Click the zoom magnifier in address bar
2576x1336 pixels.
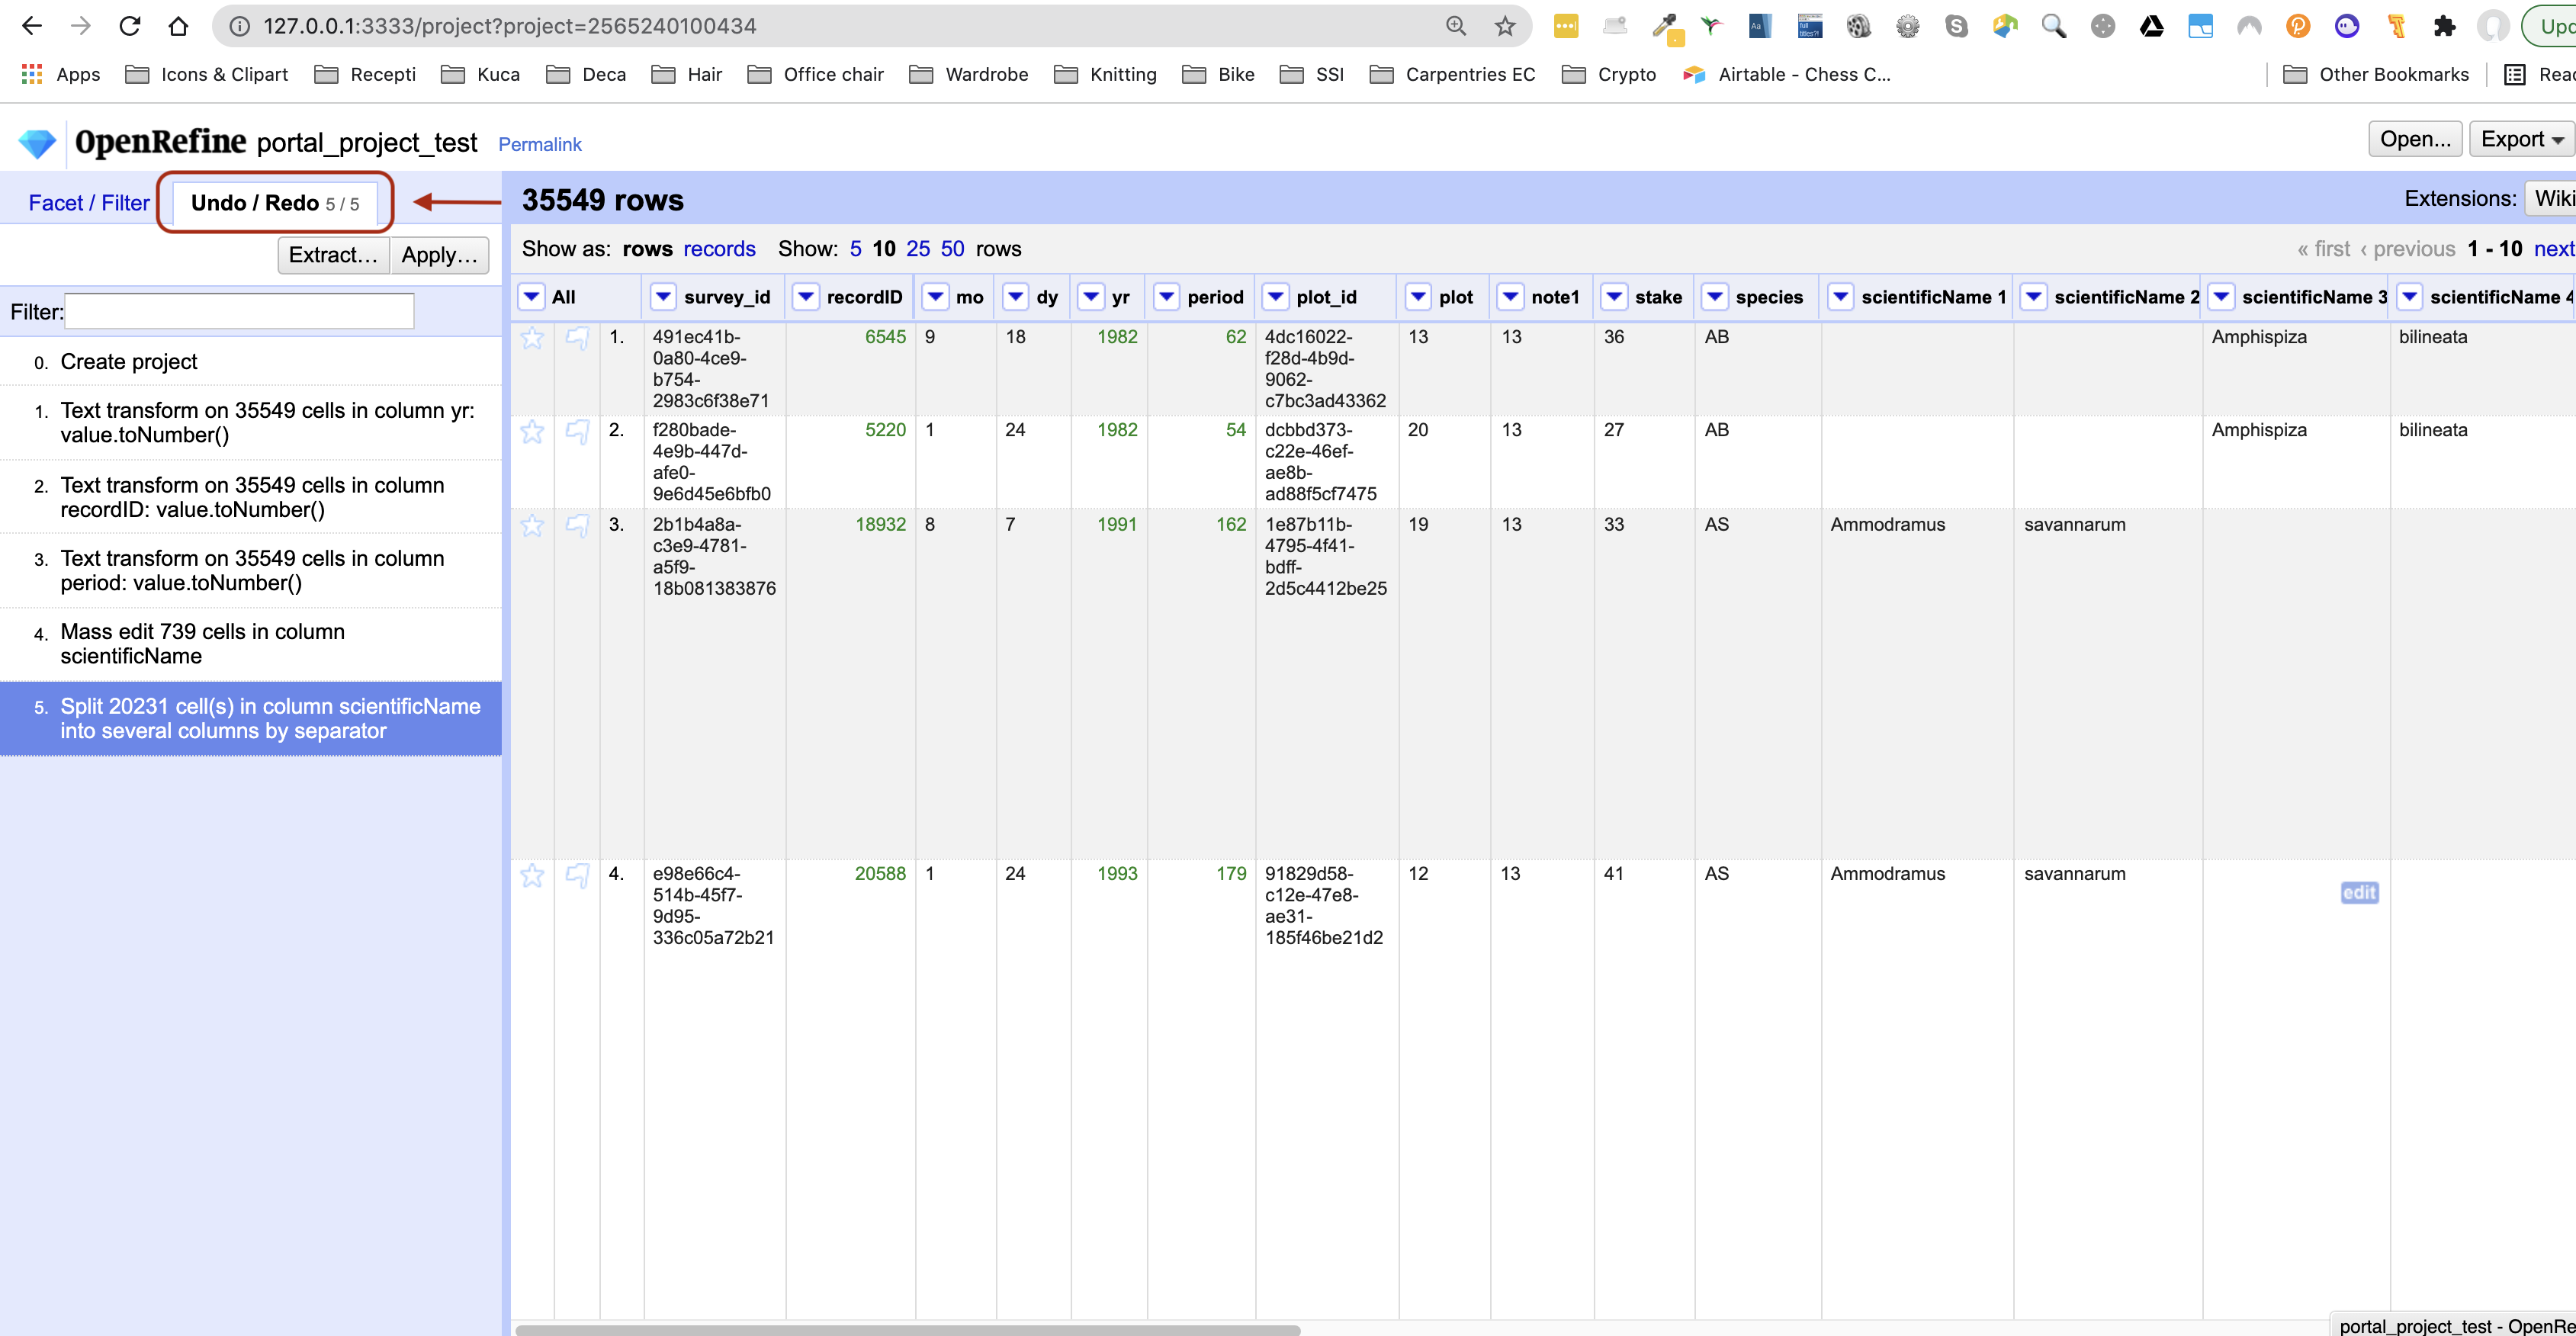[1456, 26]
